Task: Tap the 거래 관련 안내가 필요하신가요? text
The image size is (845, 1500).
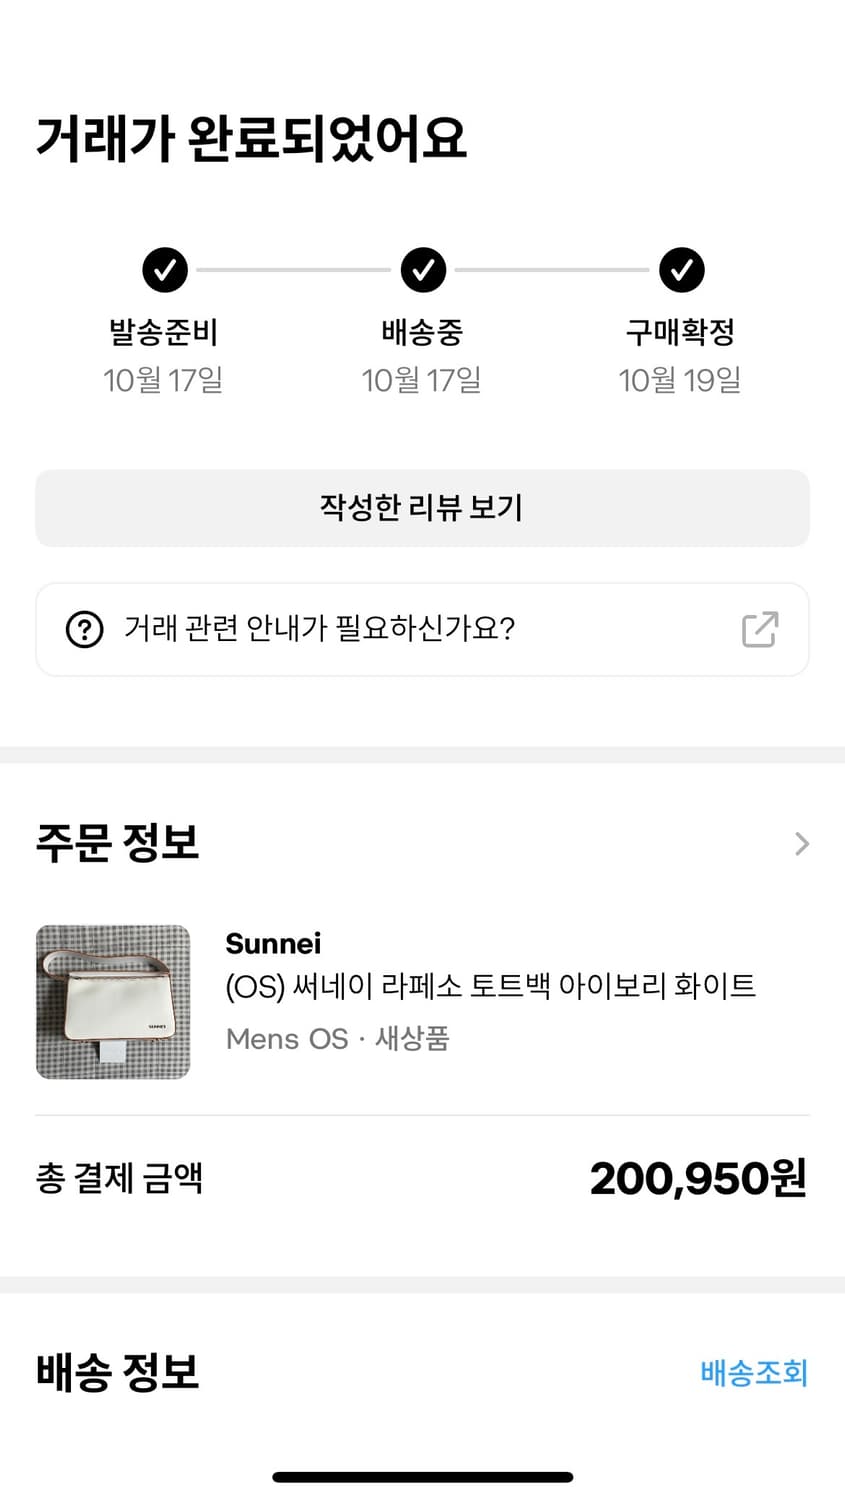Action: tap(319, 629)
